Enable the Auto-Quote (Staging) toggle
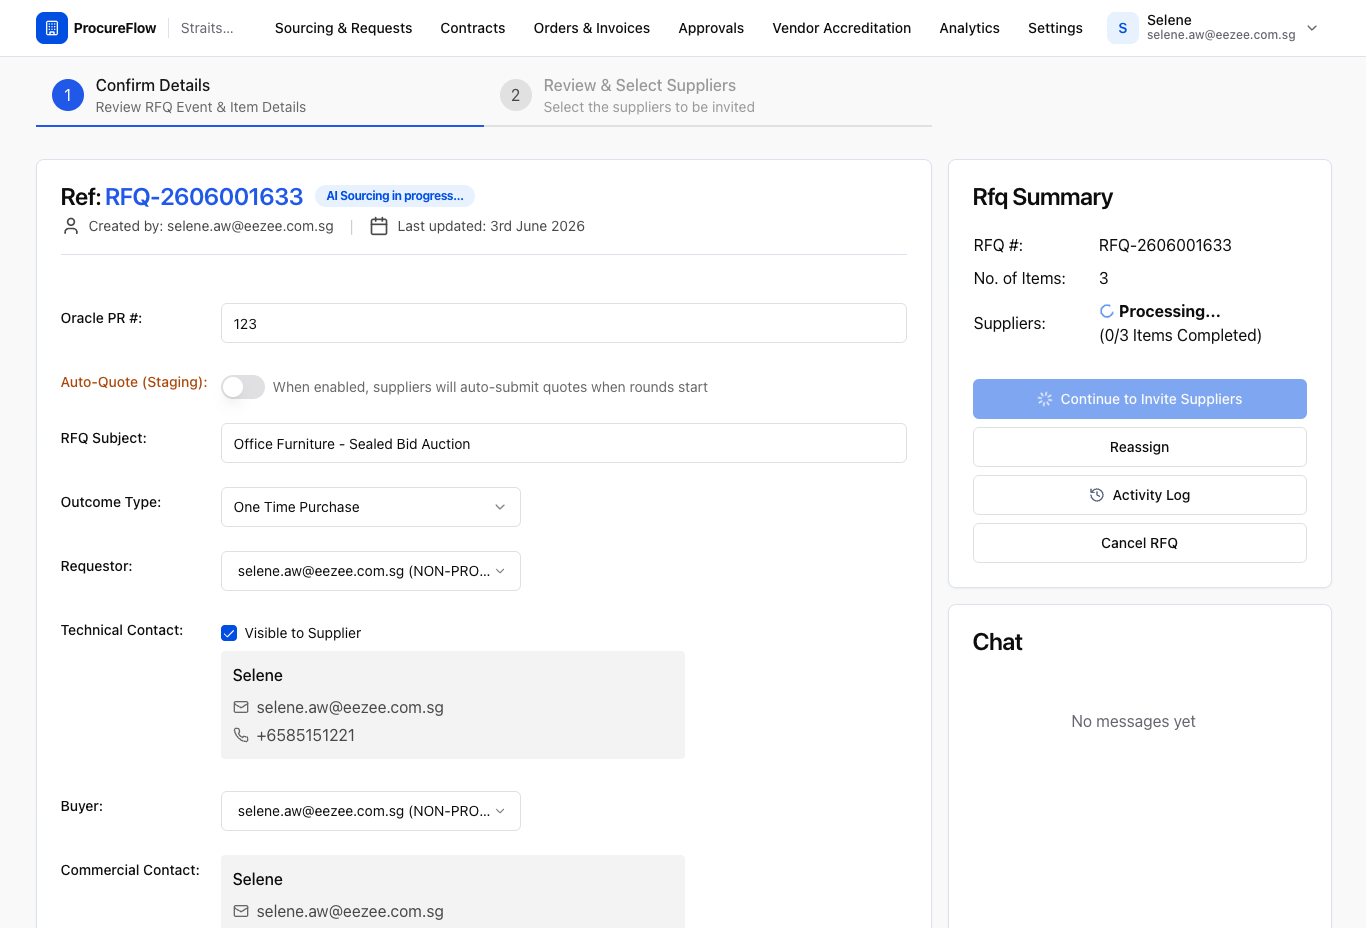Viewport: 1366px width, 928px height. pyautogui.click(x=243, y=387)
